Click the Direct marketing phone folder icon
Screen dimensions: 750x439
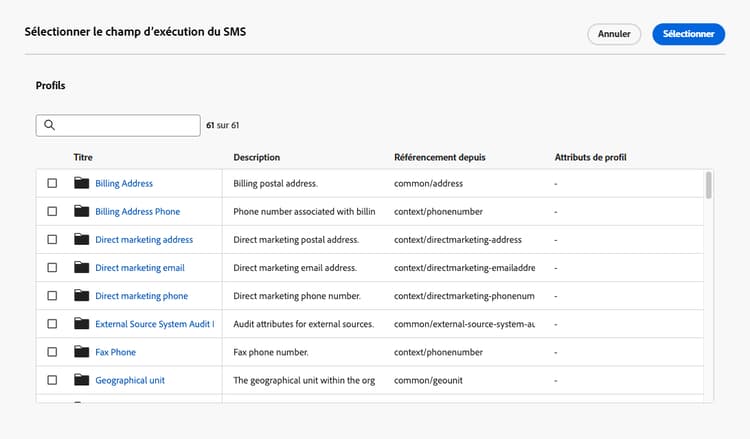tap(81, 295)
